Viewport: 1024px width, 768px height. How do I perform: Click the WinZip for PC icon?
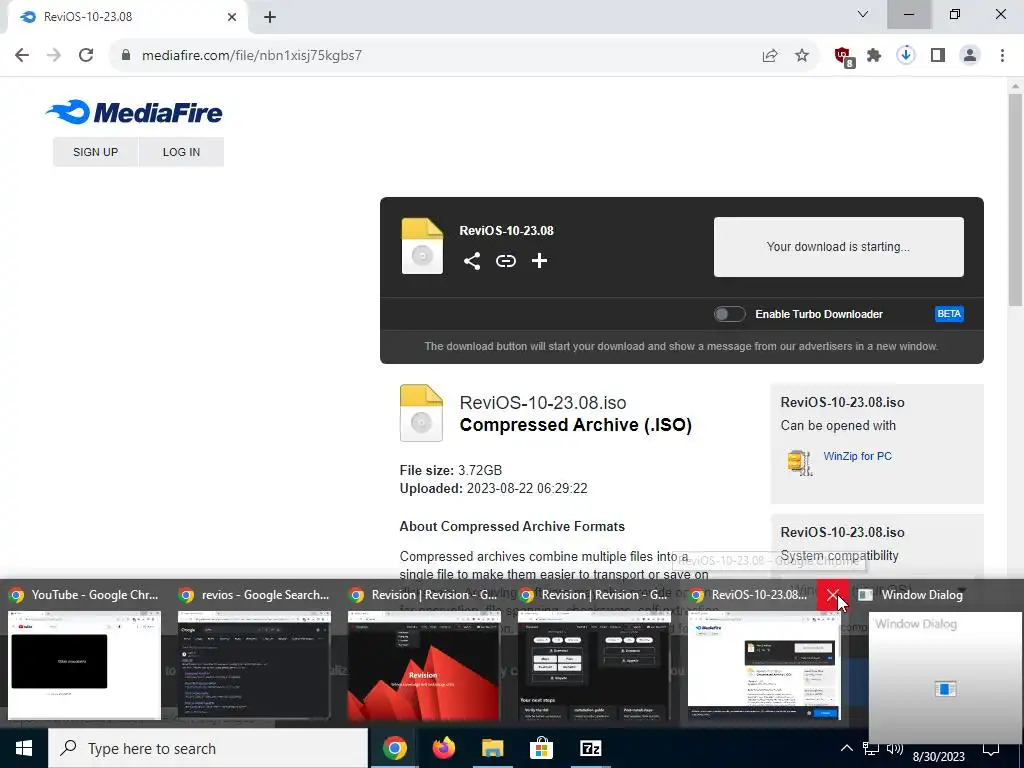point(800,462)
